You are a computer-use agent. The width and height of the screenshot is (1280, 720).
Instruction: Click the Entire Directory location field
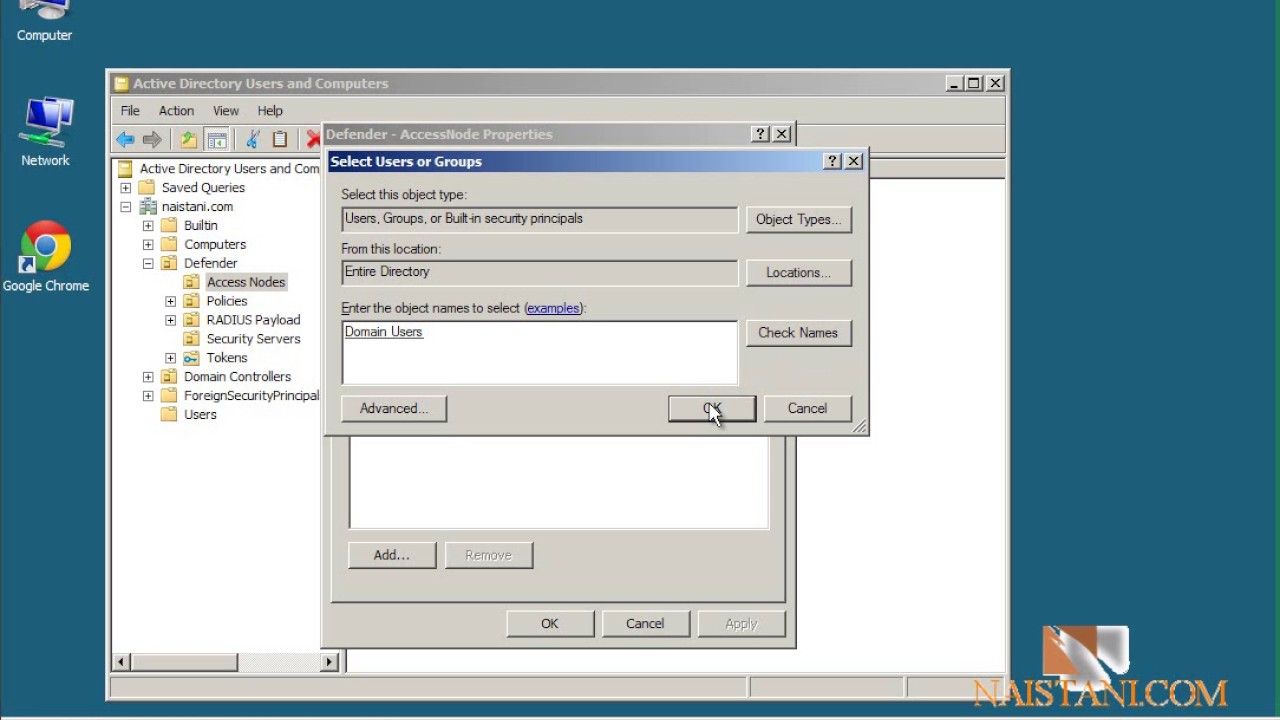pos(540,272)
